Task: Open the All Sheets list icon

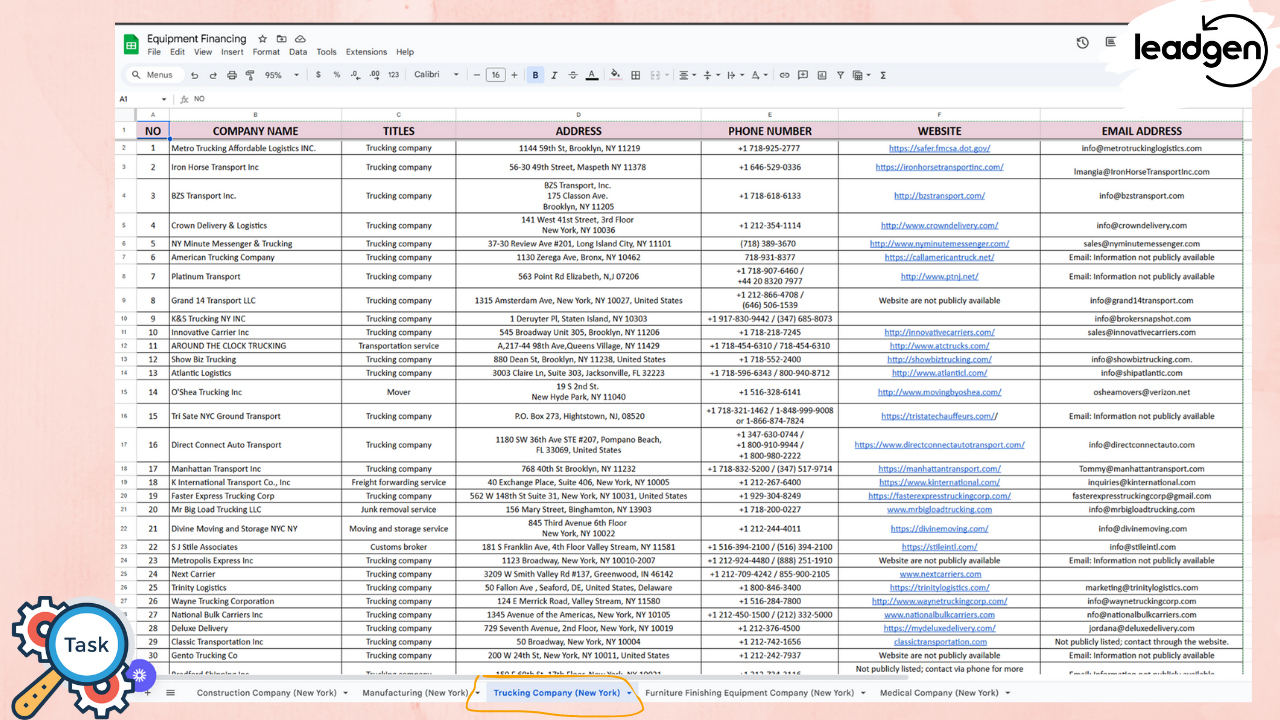Action: pos(170,692)
